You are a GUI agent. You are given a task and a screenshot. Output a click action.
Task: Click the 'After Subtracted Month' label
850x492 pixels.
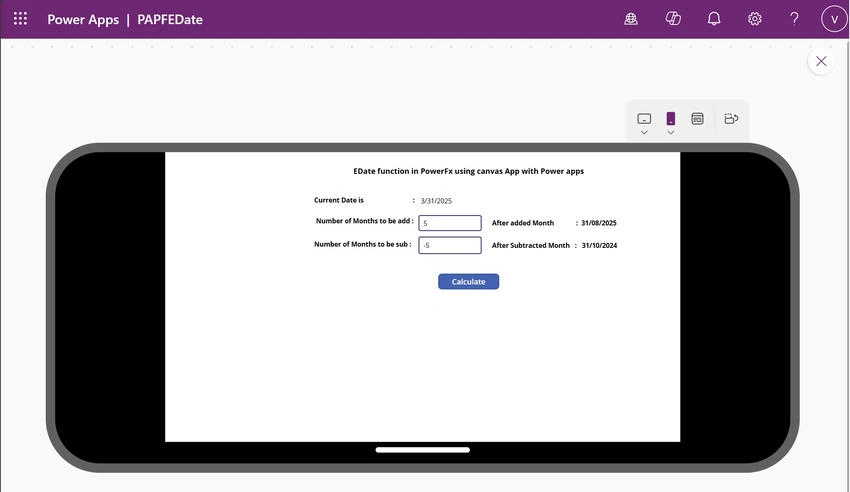pos(531,245)
